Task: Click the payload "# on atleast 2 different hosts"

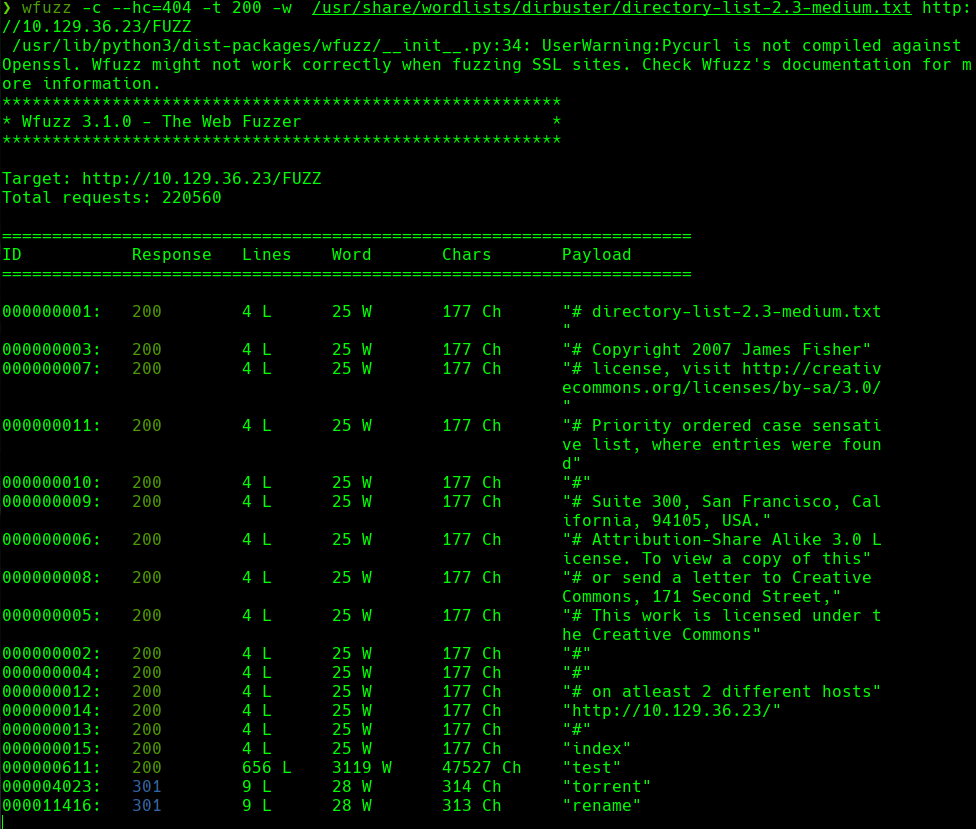Action: click(721, 691)
